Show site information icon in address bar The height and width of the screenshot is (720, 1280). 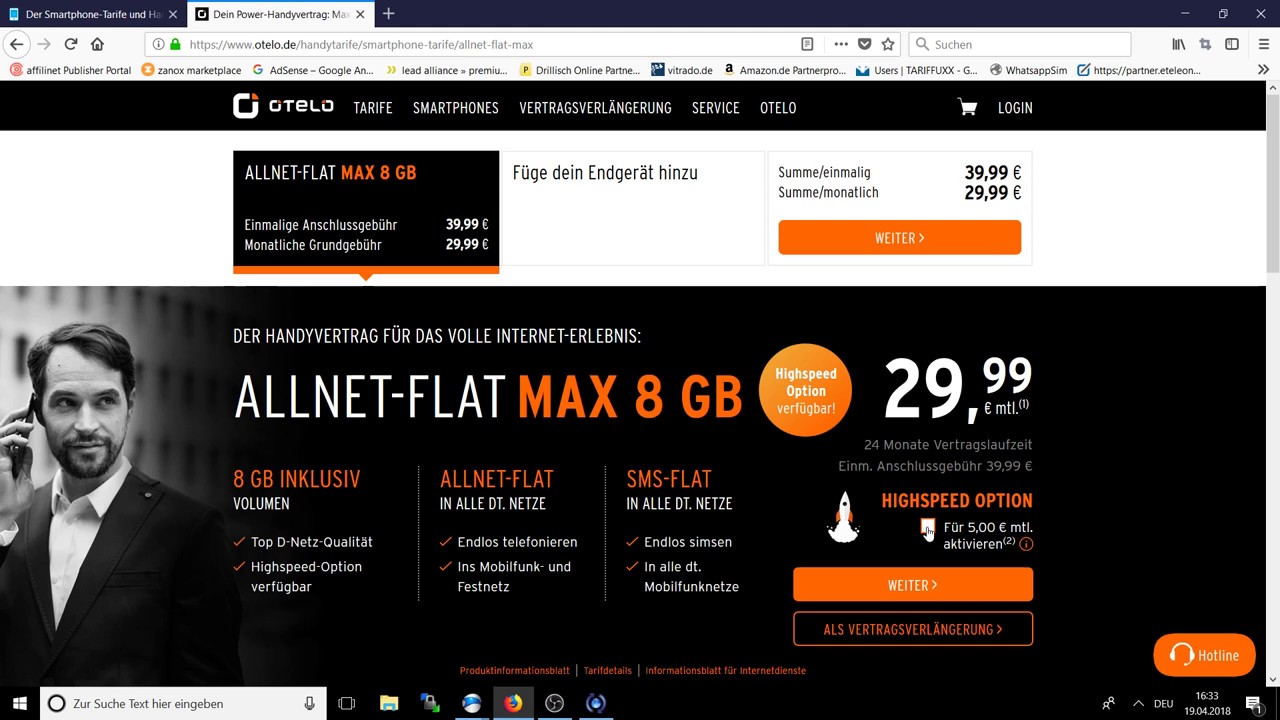(159, 44)
